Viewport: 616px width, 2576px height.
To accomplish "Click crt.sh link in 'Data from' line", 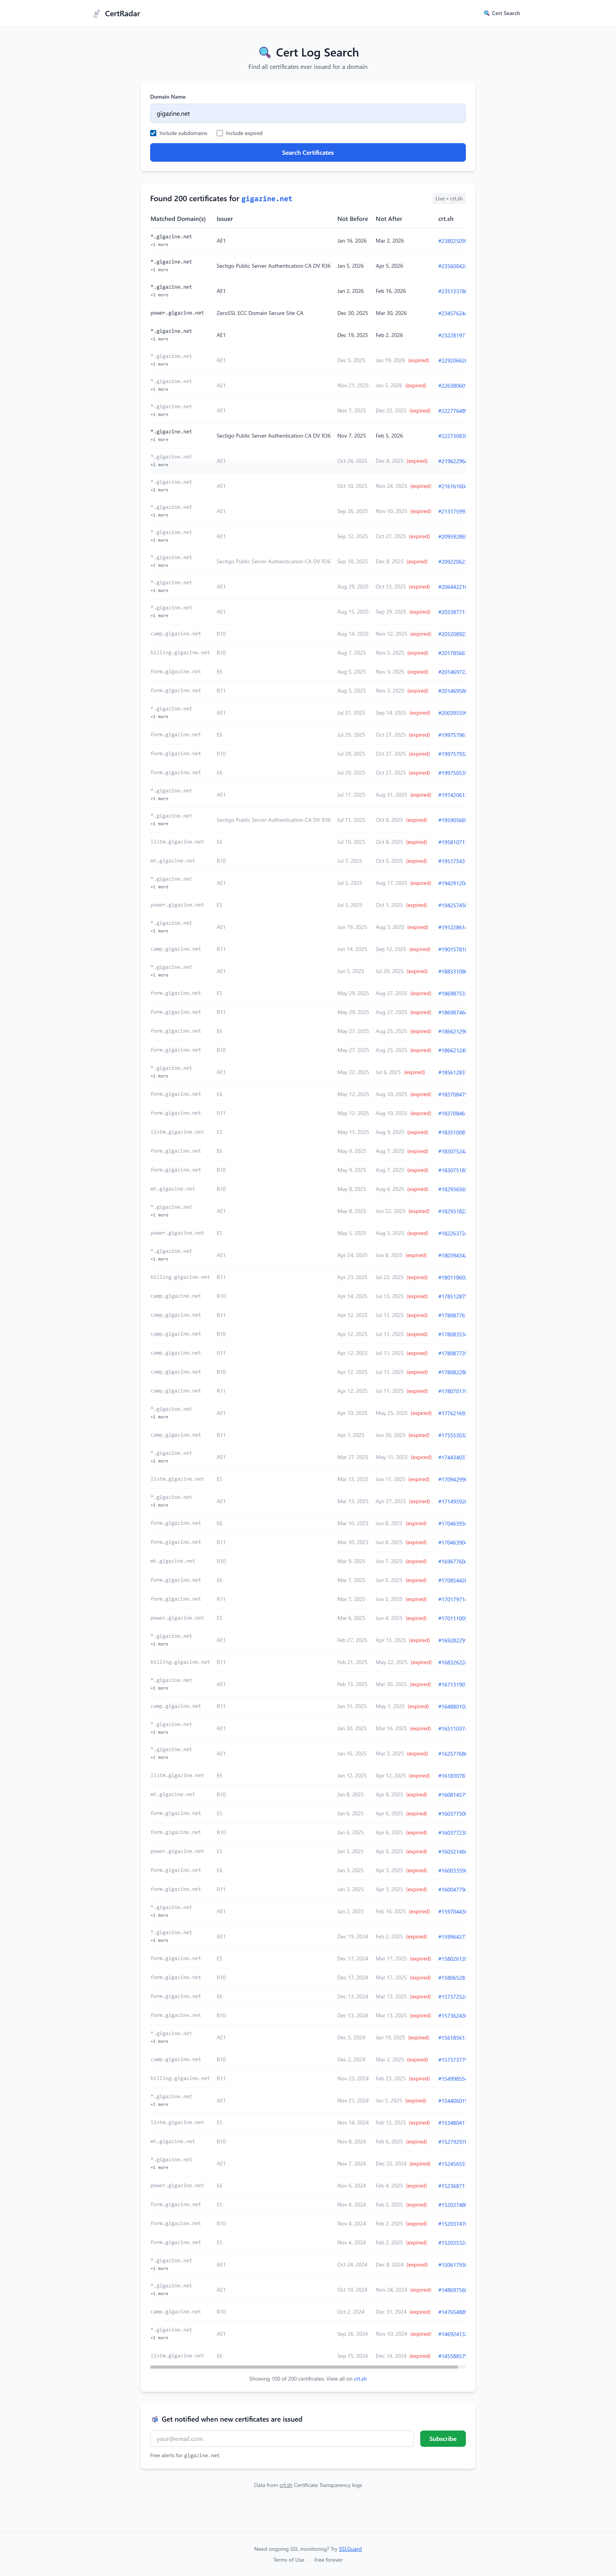I will coord(285,2485).
